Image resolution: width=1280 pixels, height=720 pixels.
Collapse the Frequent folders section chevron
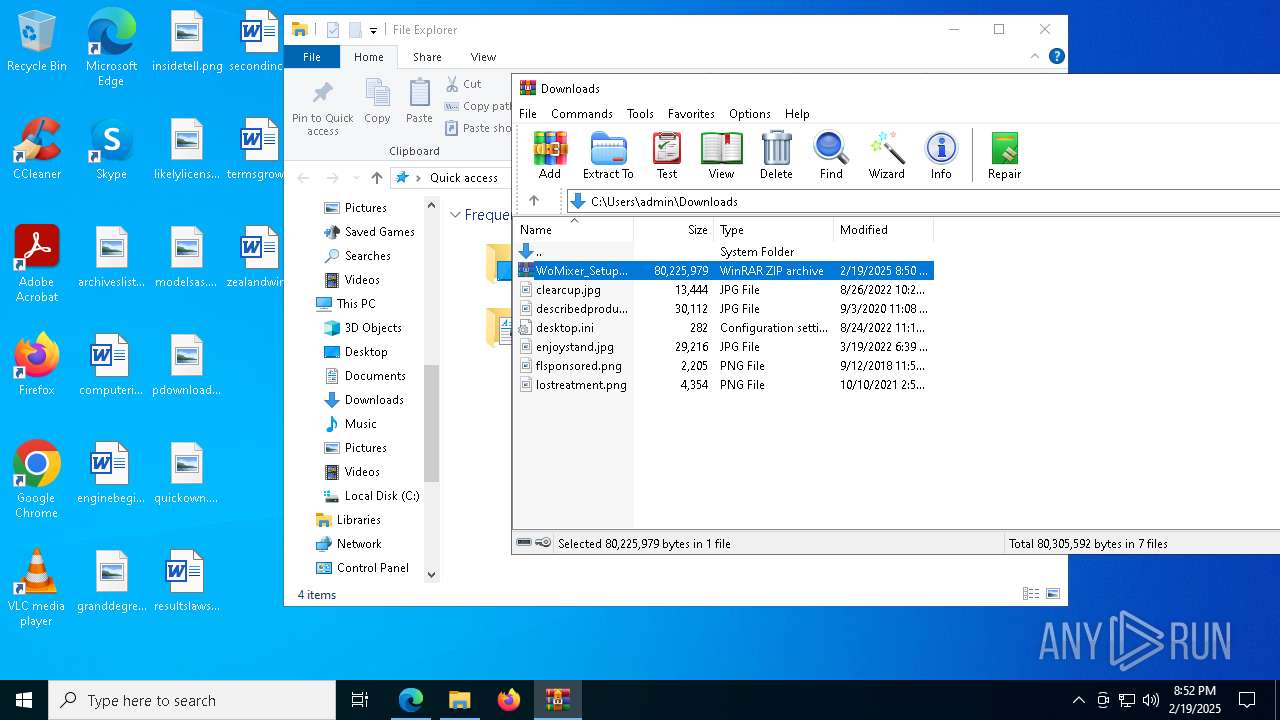(455, 215)
